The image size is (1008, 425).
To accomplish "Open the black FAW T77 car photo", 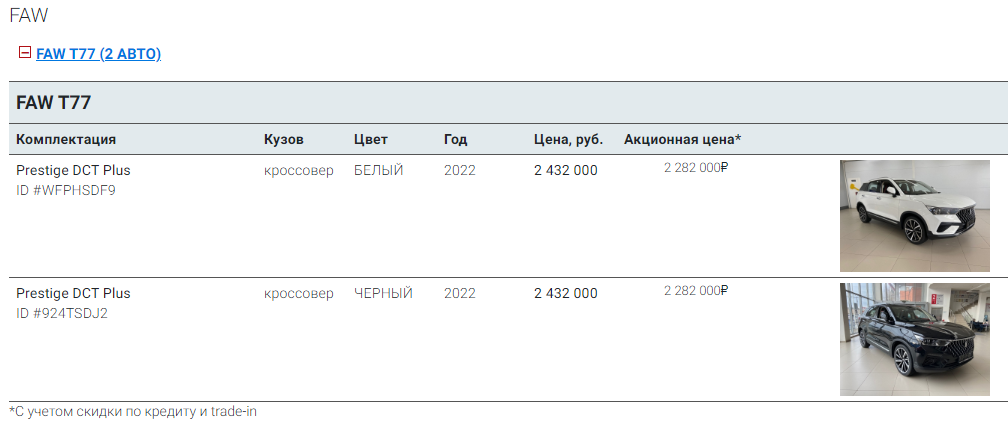I will point(914,339).
